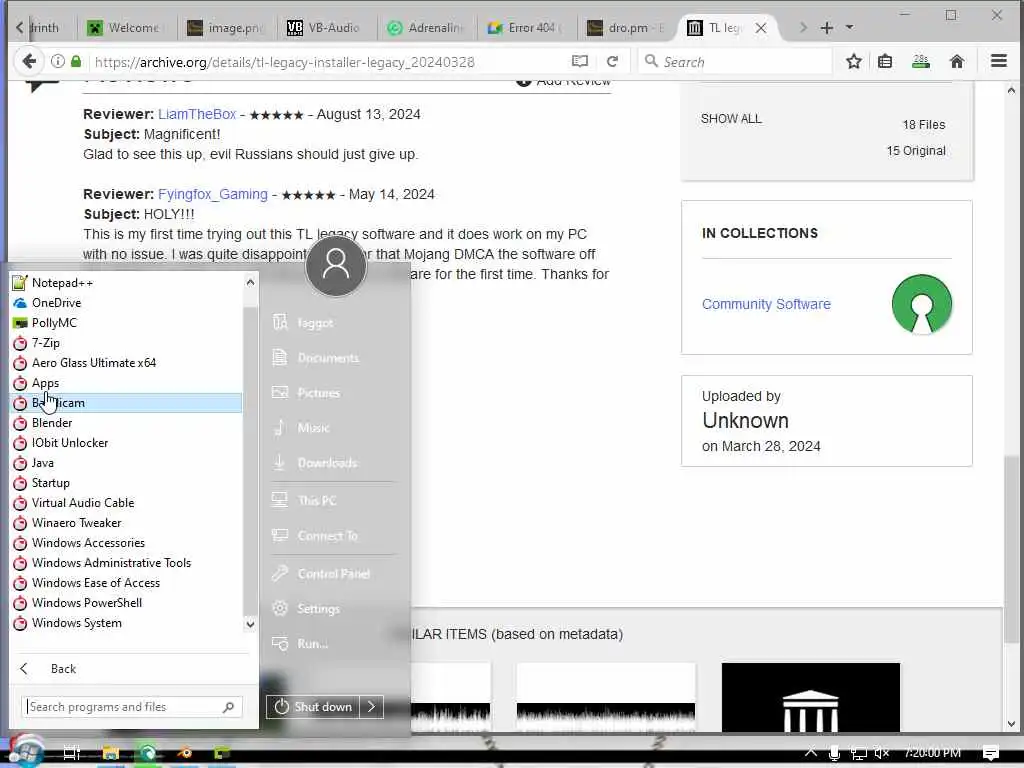Viewport: 1024px width, 768px height.
Task: Reload the current page
Action: [x=612, y=61]
